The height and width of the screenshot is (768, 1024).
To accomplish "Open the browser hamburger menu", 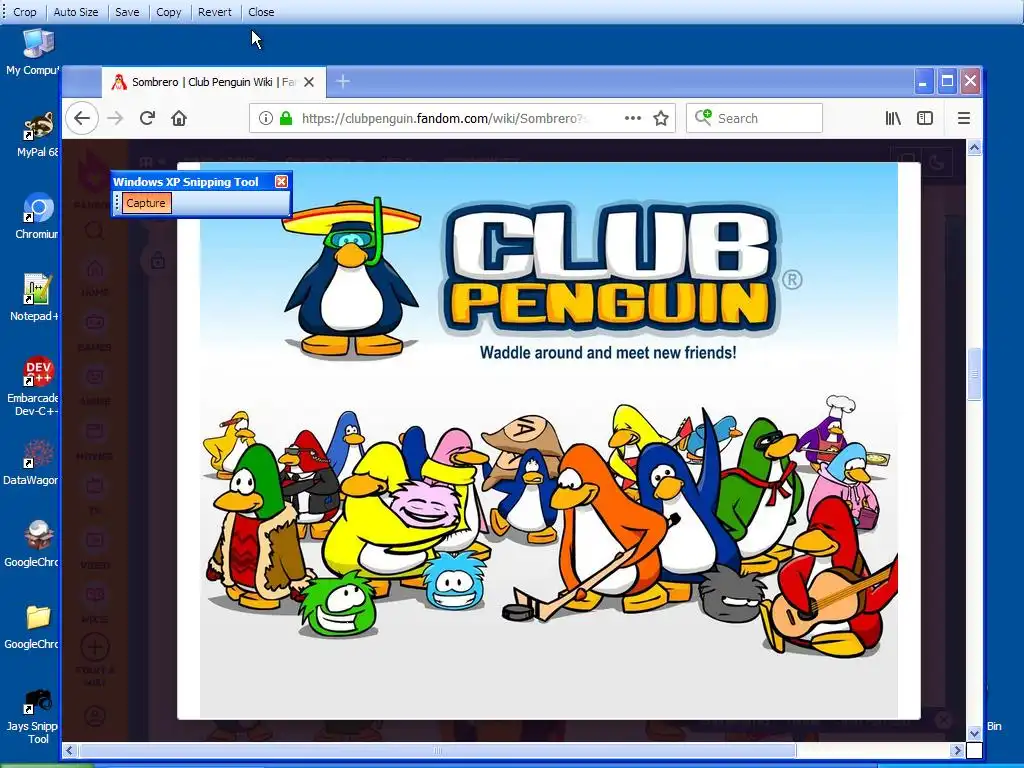I will [x=964, y=118].
